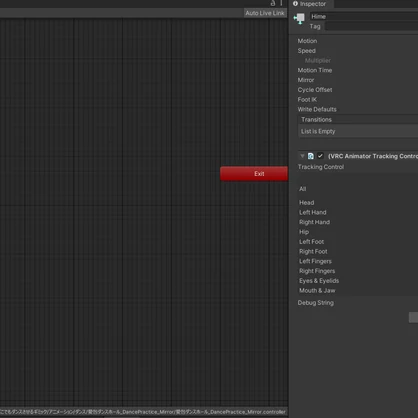Toggle the Auto Live Link button
Image resolution: width=418 pixels, height=418 pixels.
[265, 13]
